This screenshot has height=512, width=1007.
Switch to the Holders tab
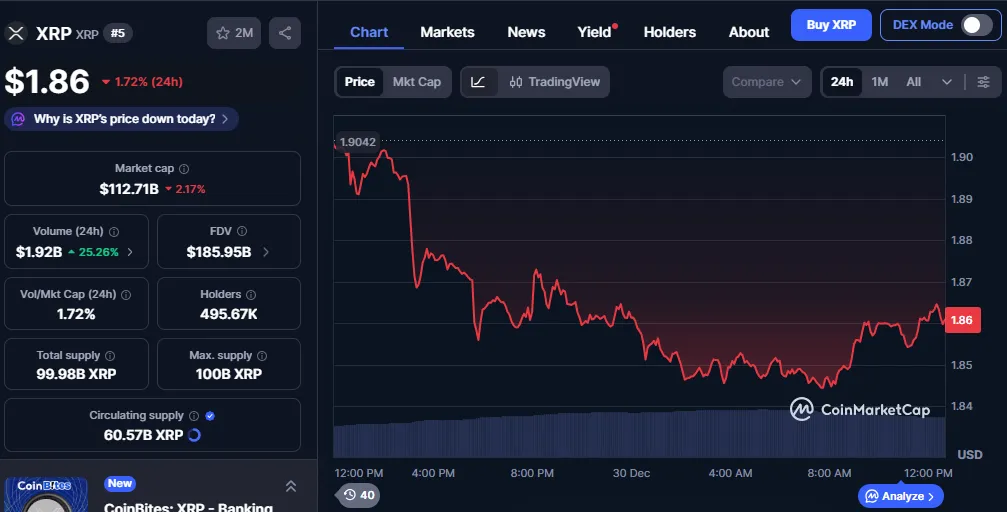click(670, 32)
